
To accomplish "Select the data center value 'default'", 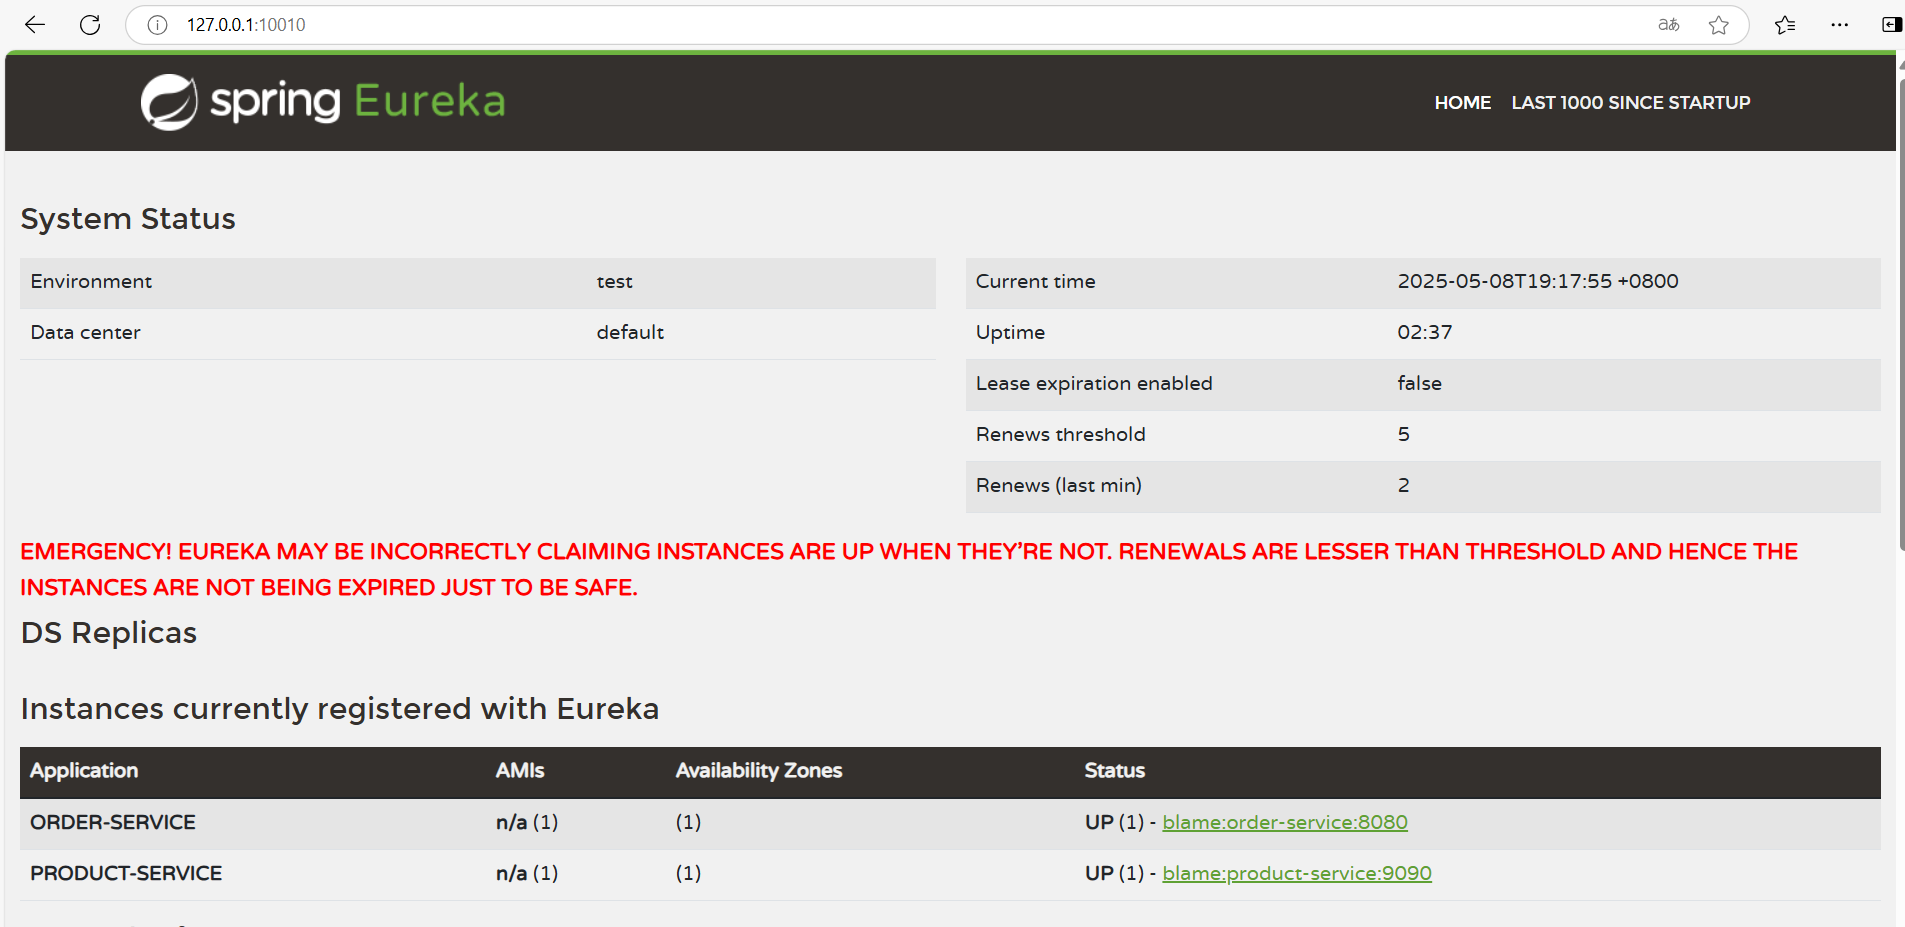I will (x=630, y=333).
